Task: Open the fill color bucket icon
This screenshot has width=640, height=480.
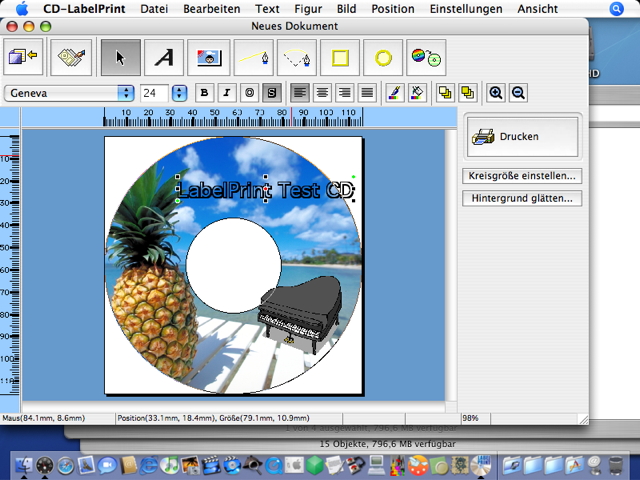Action: 417,93
